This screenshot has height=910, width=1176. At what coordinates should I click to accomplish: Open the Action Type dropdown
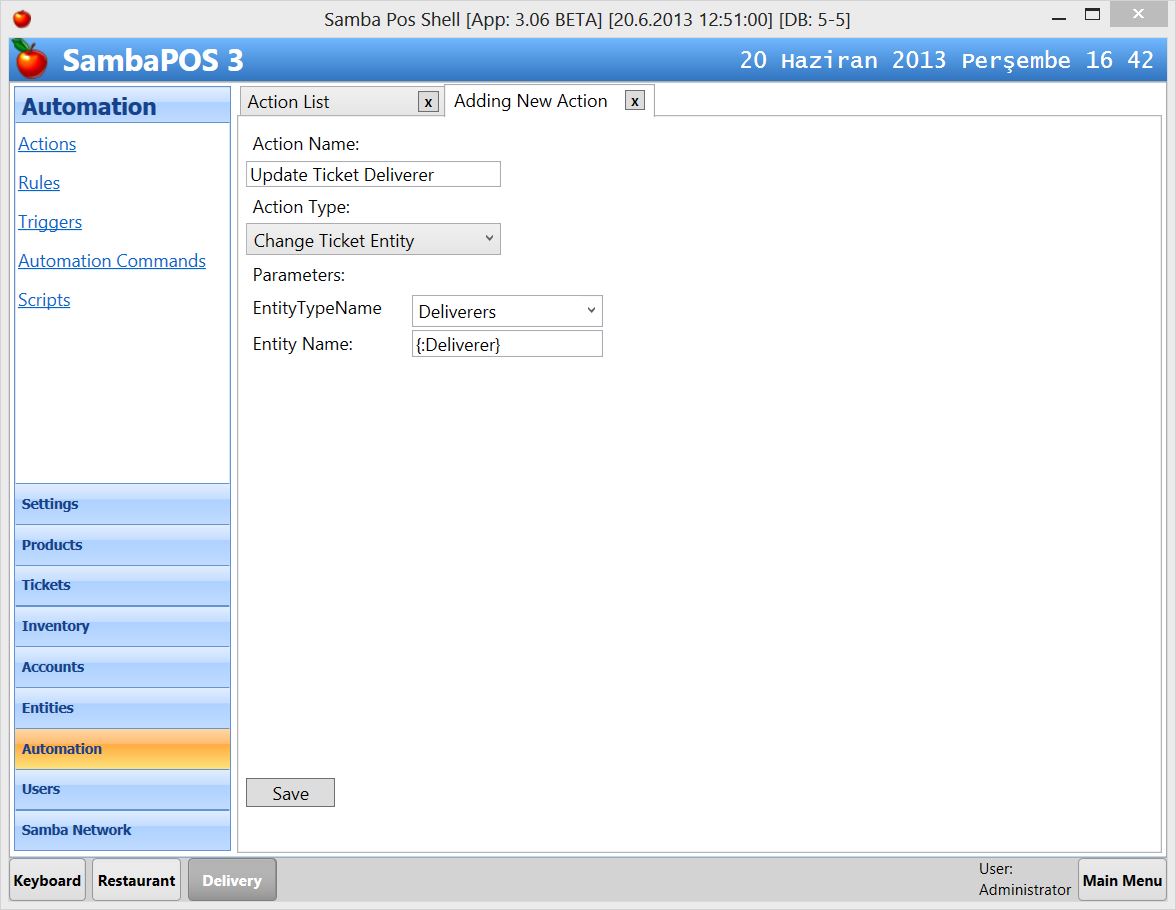[489, 239]
